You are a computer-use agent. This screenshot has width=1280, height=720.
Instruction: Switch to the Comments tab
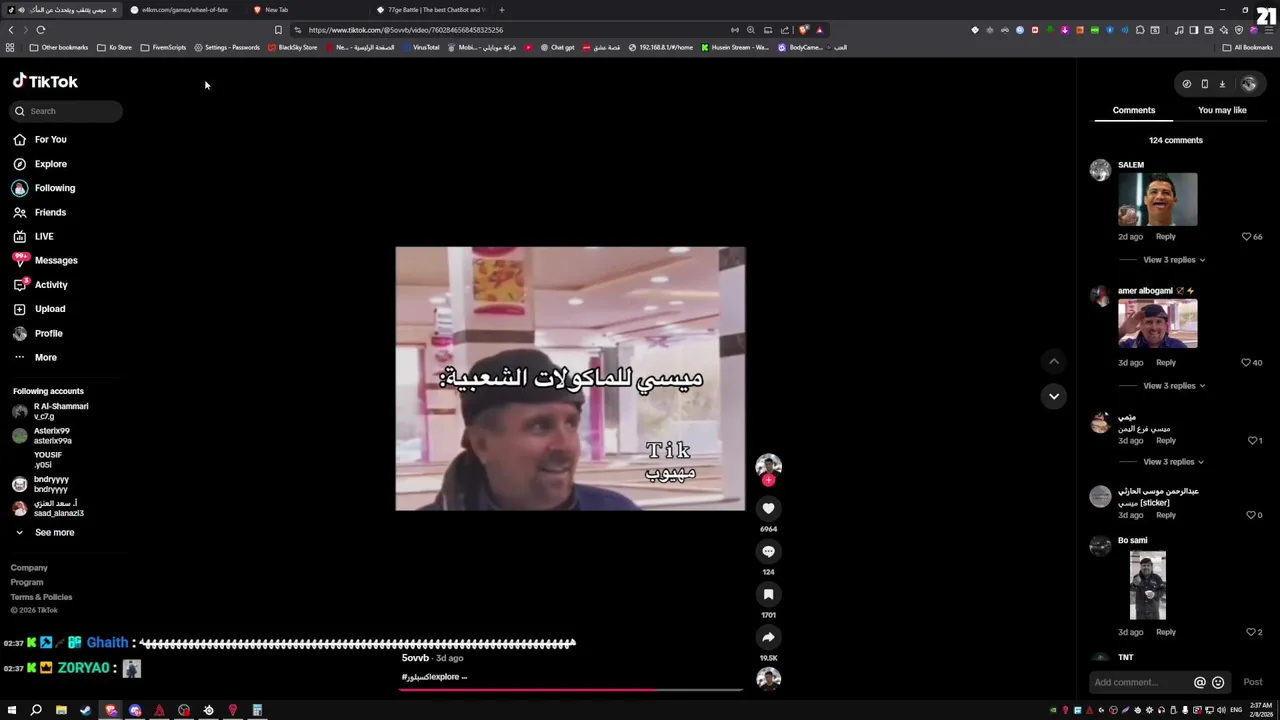point(1133,110)
